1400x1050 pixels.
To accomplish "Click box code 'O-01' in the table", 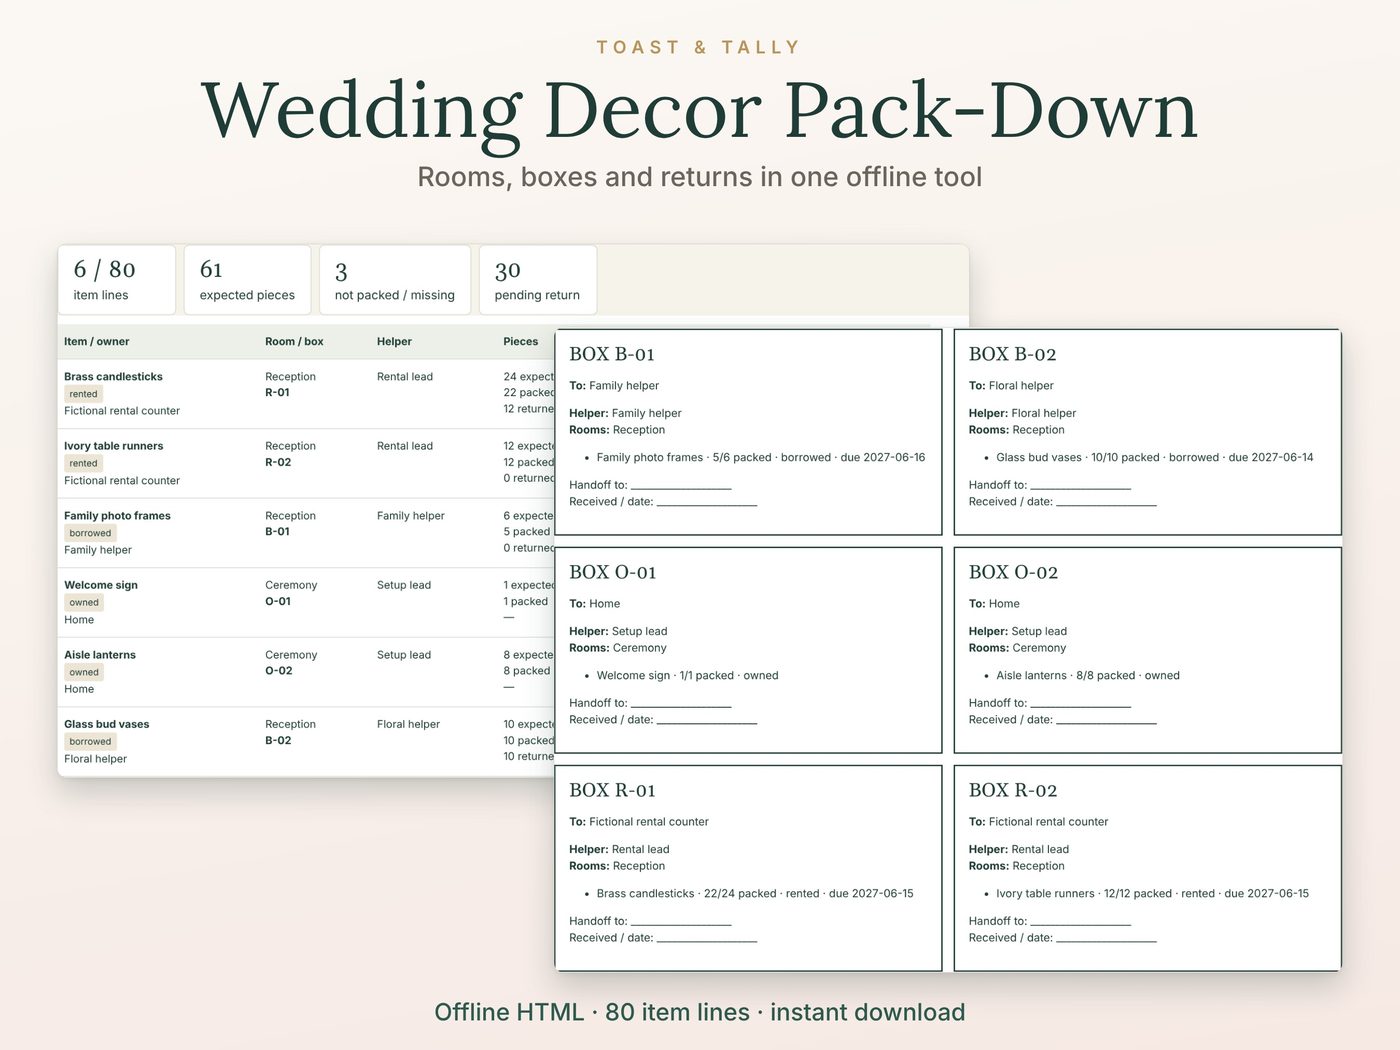I will click(278, 601).
